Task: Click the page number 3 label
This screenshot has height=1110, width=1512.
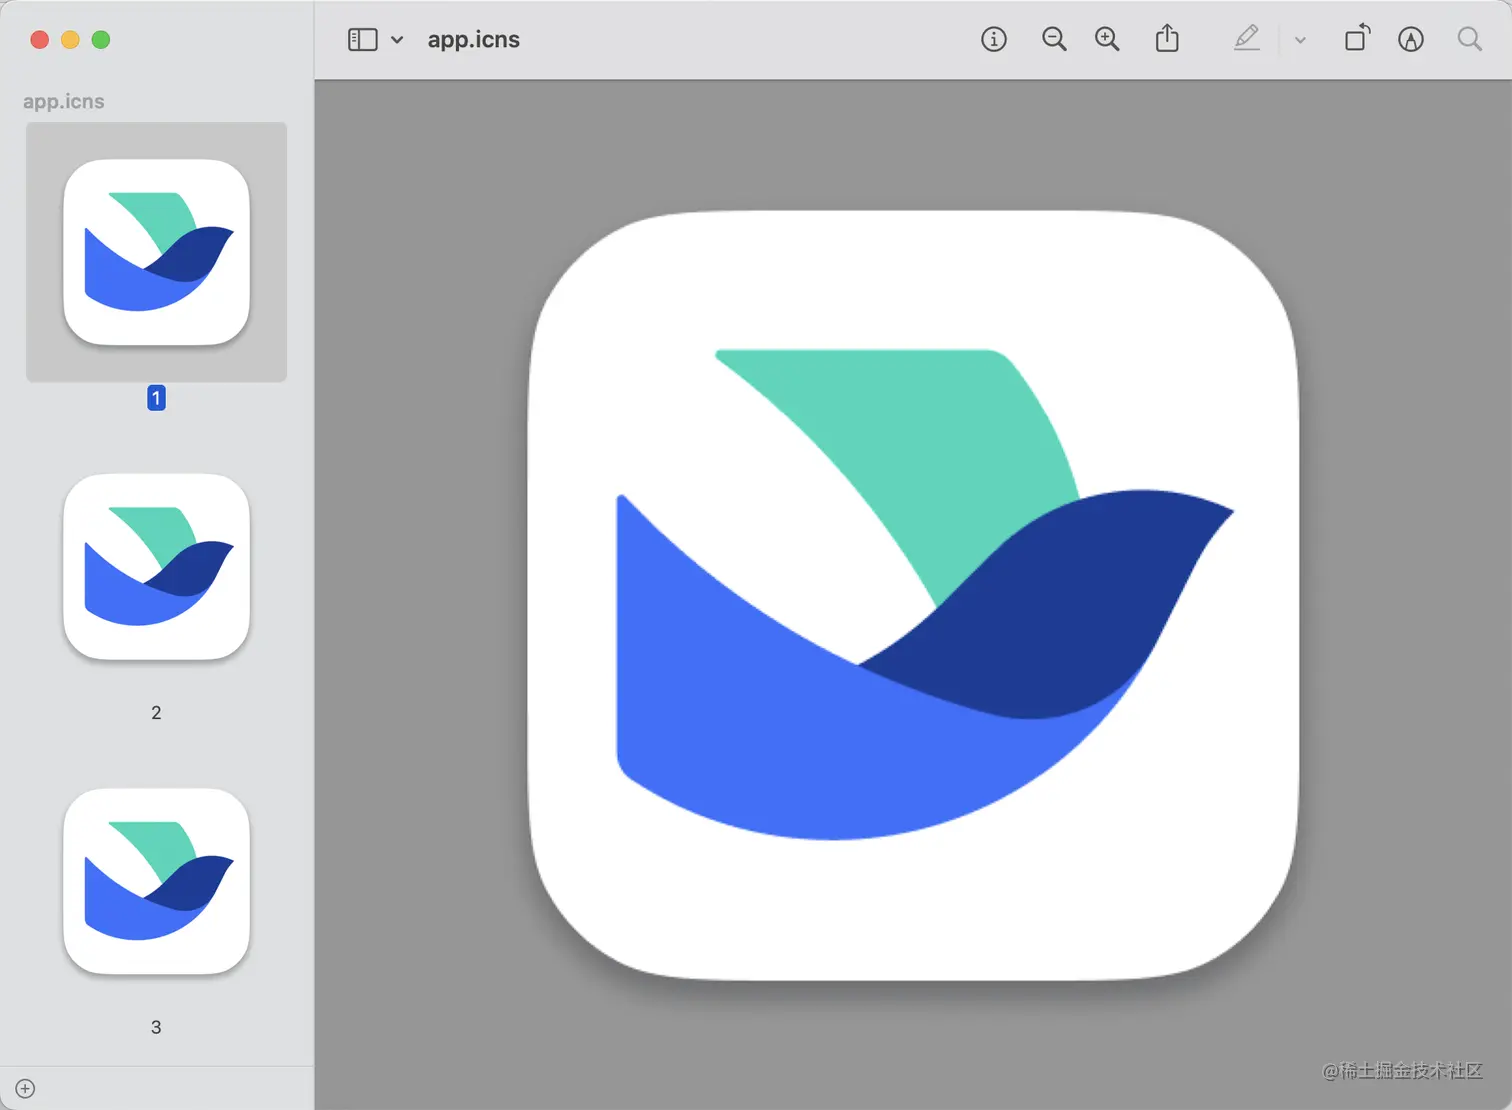Action: (x=156, y=1027)
